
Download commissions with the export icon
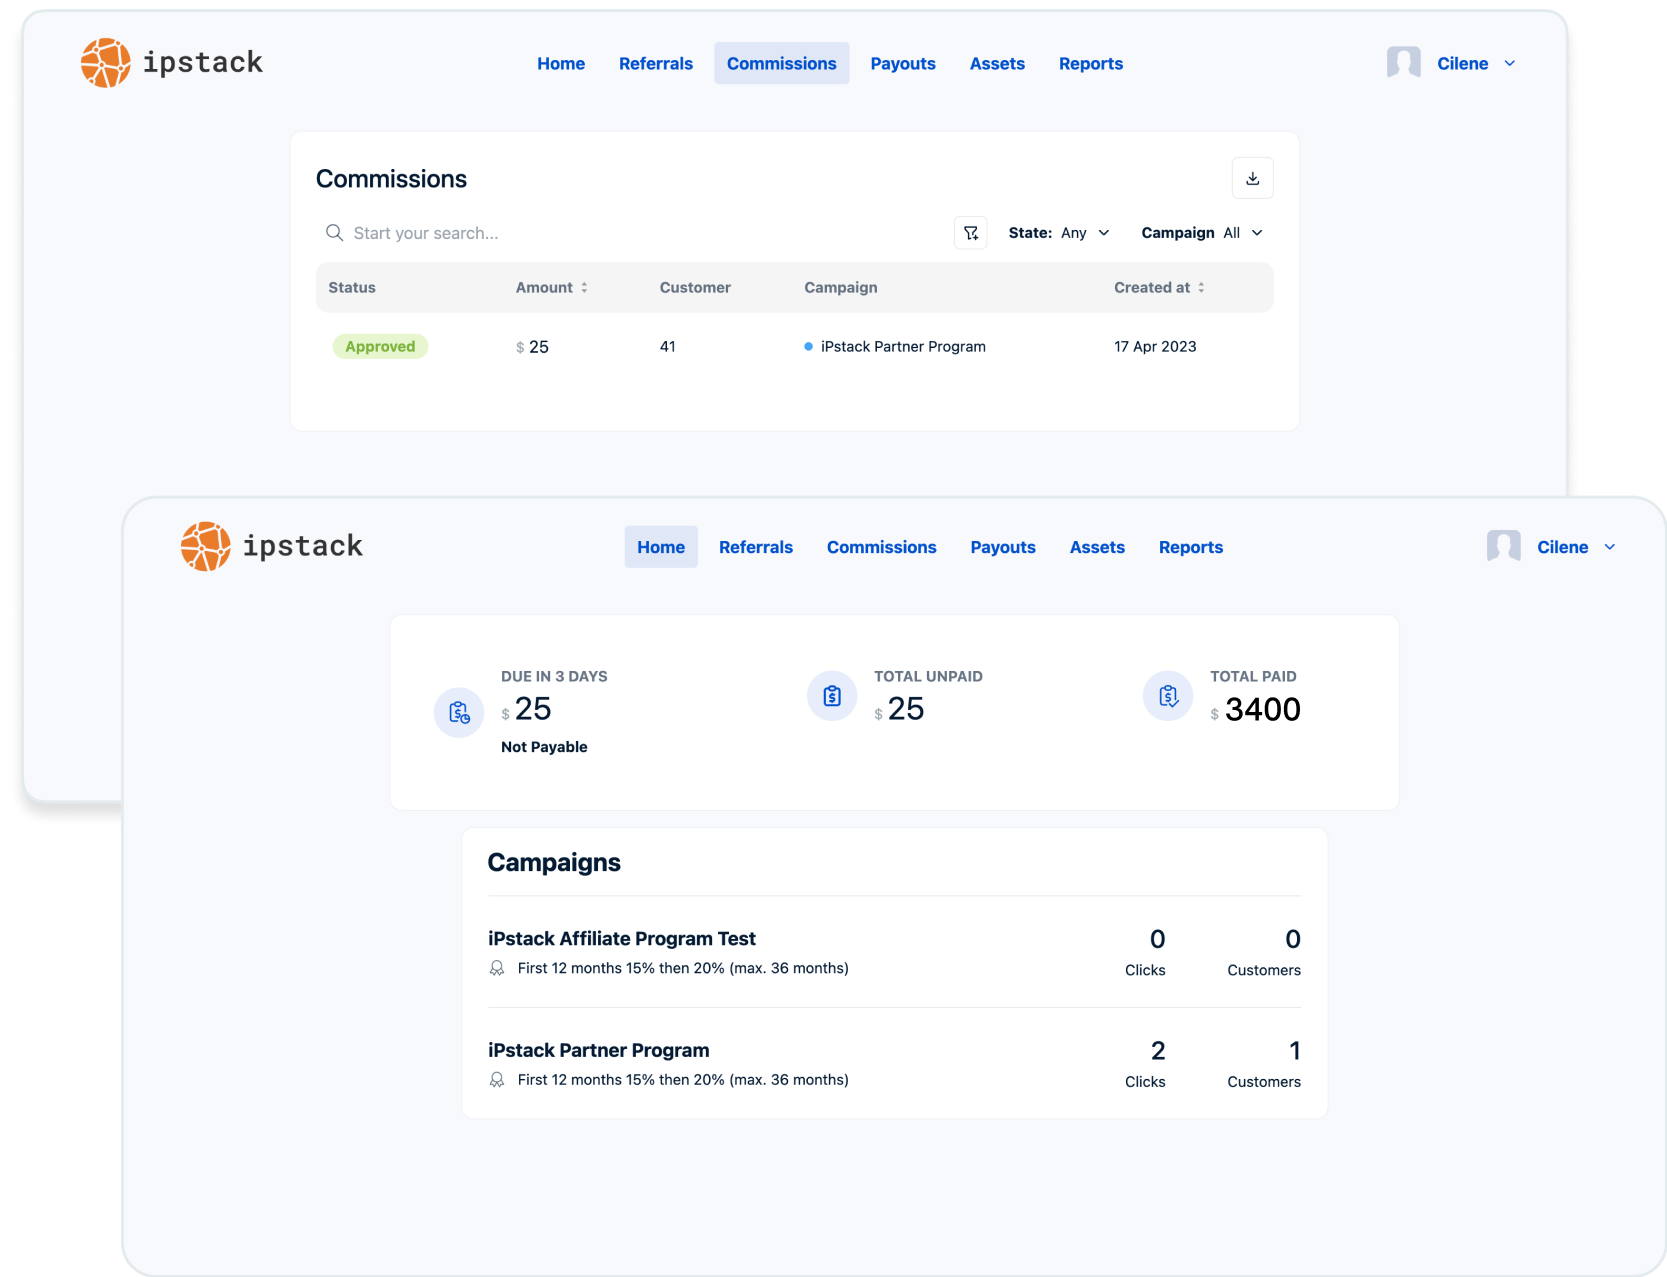coord(1252,178)
